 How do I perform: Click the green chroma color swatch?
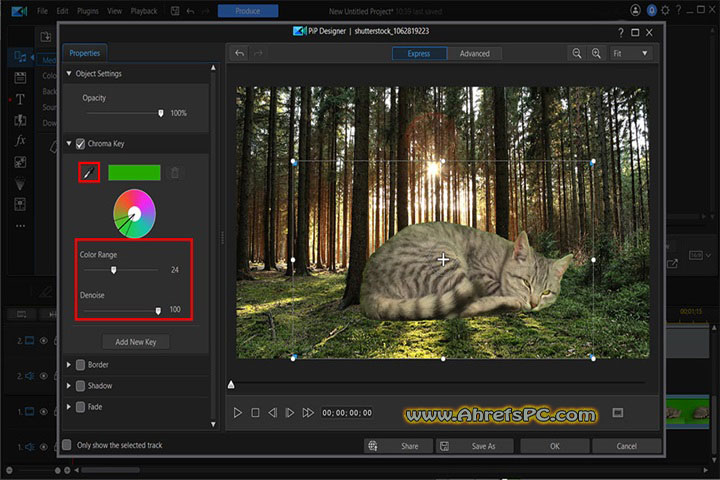pyautogui.click(x=134, y=173)
